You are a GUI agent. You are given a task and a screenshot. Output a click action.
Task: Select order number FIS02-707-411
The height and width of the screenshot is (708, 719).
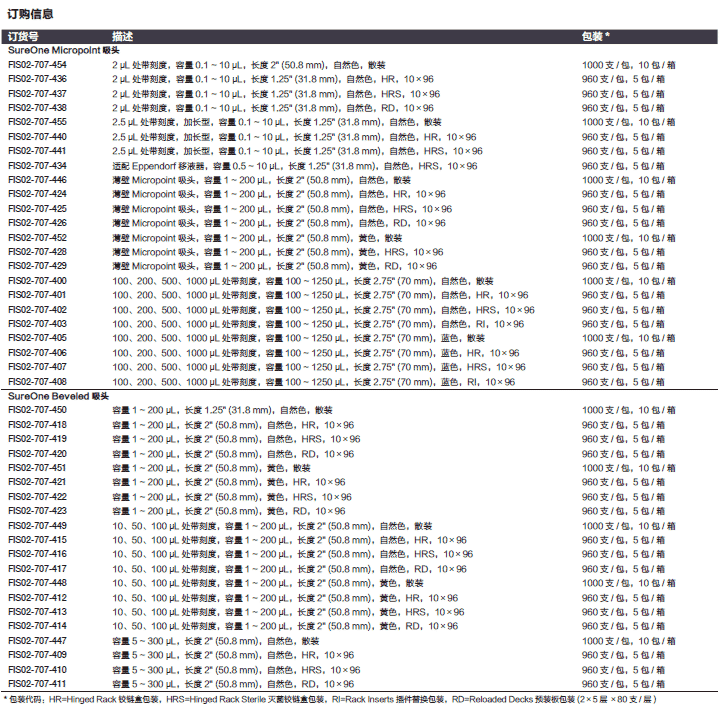[x=37, y=684]
